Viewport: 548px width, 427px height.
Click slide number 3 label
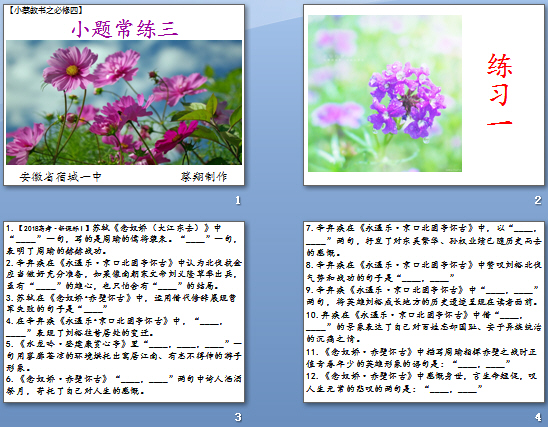tap(238, 417)
